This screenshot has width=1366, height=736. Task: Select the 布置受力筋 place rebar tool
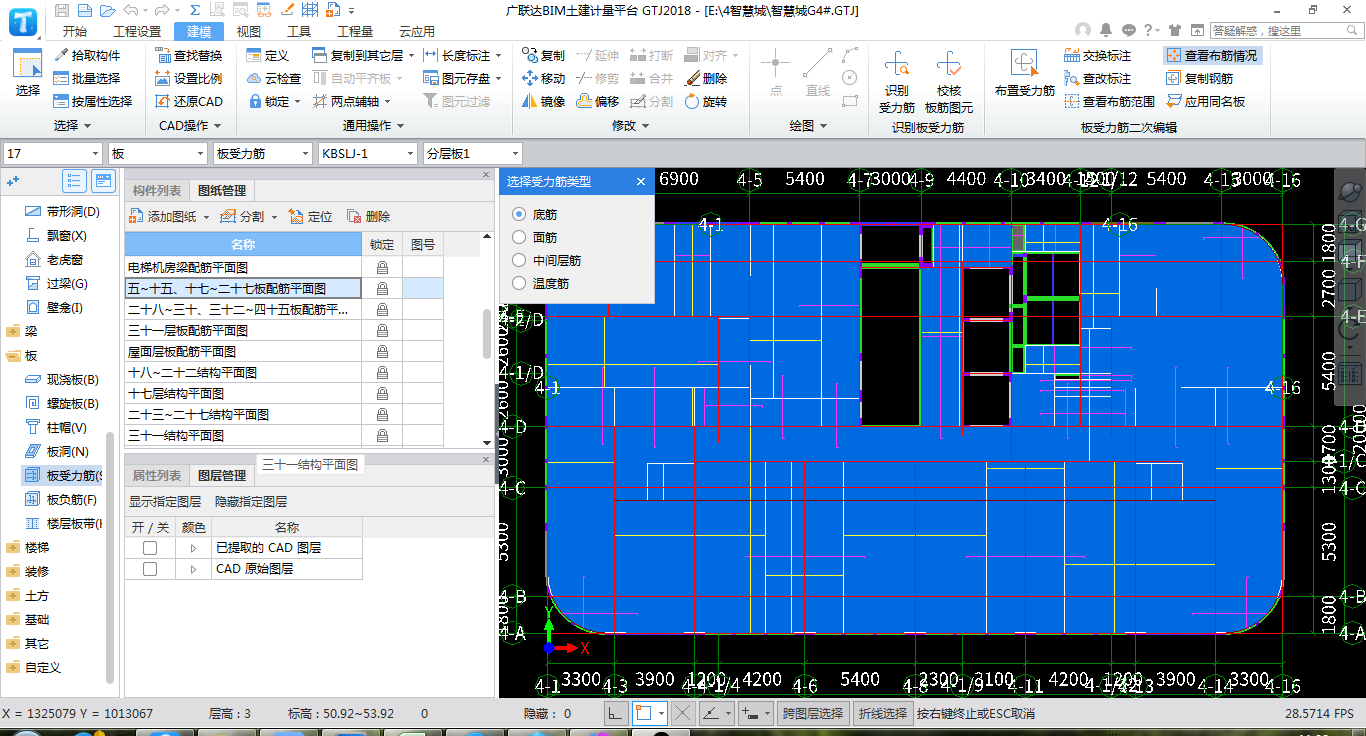click(1024, 75)
